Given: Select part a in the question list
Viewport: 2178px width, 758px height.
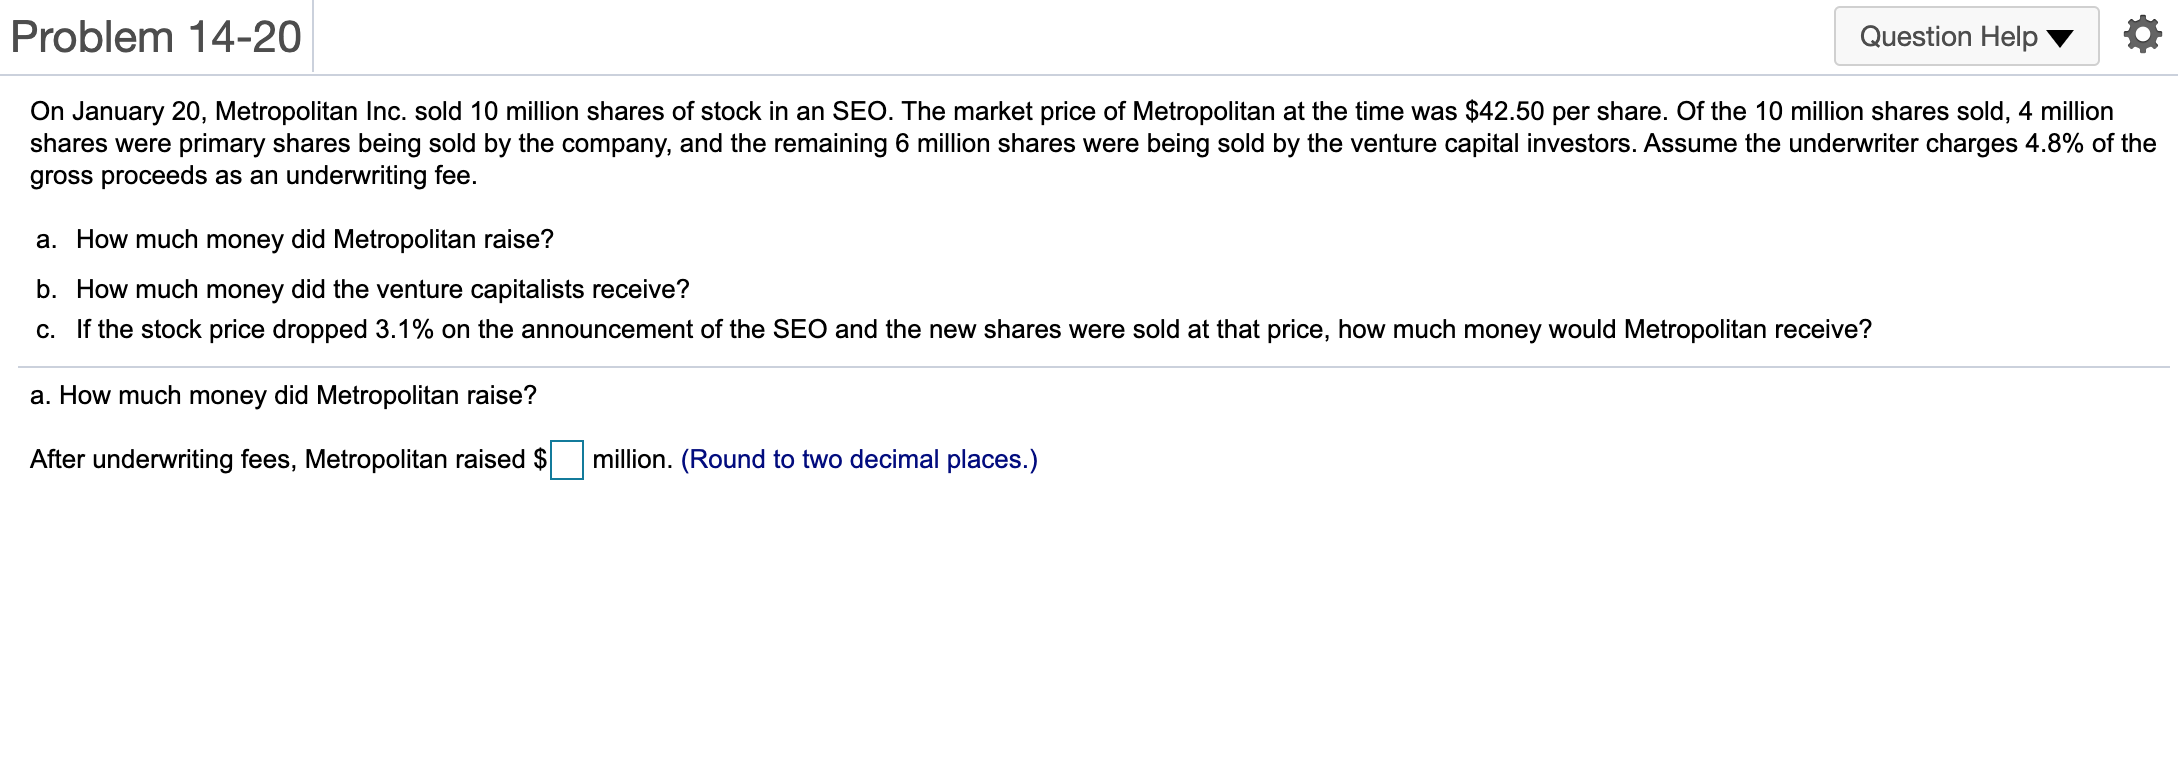Looking at the screenshot, I should (x=314, y=239).
